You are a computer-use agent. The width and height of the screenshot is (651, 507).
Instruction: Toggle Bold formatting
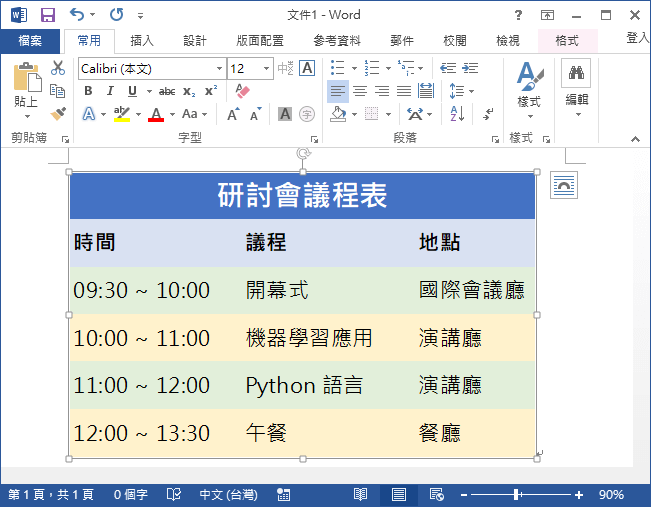pos(88,91)
